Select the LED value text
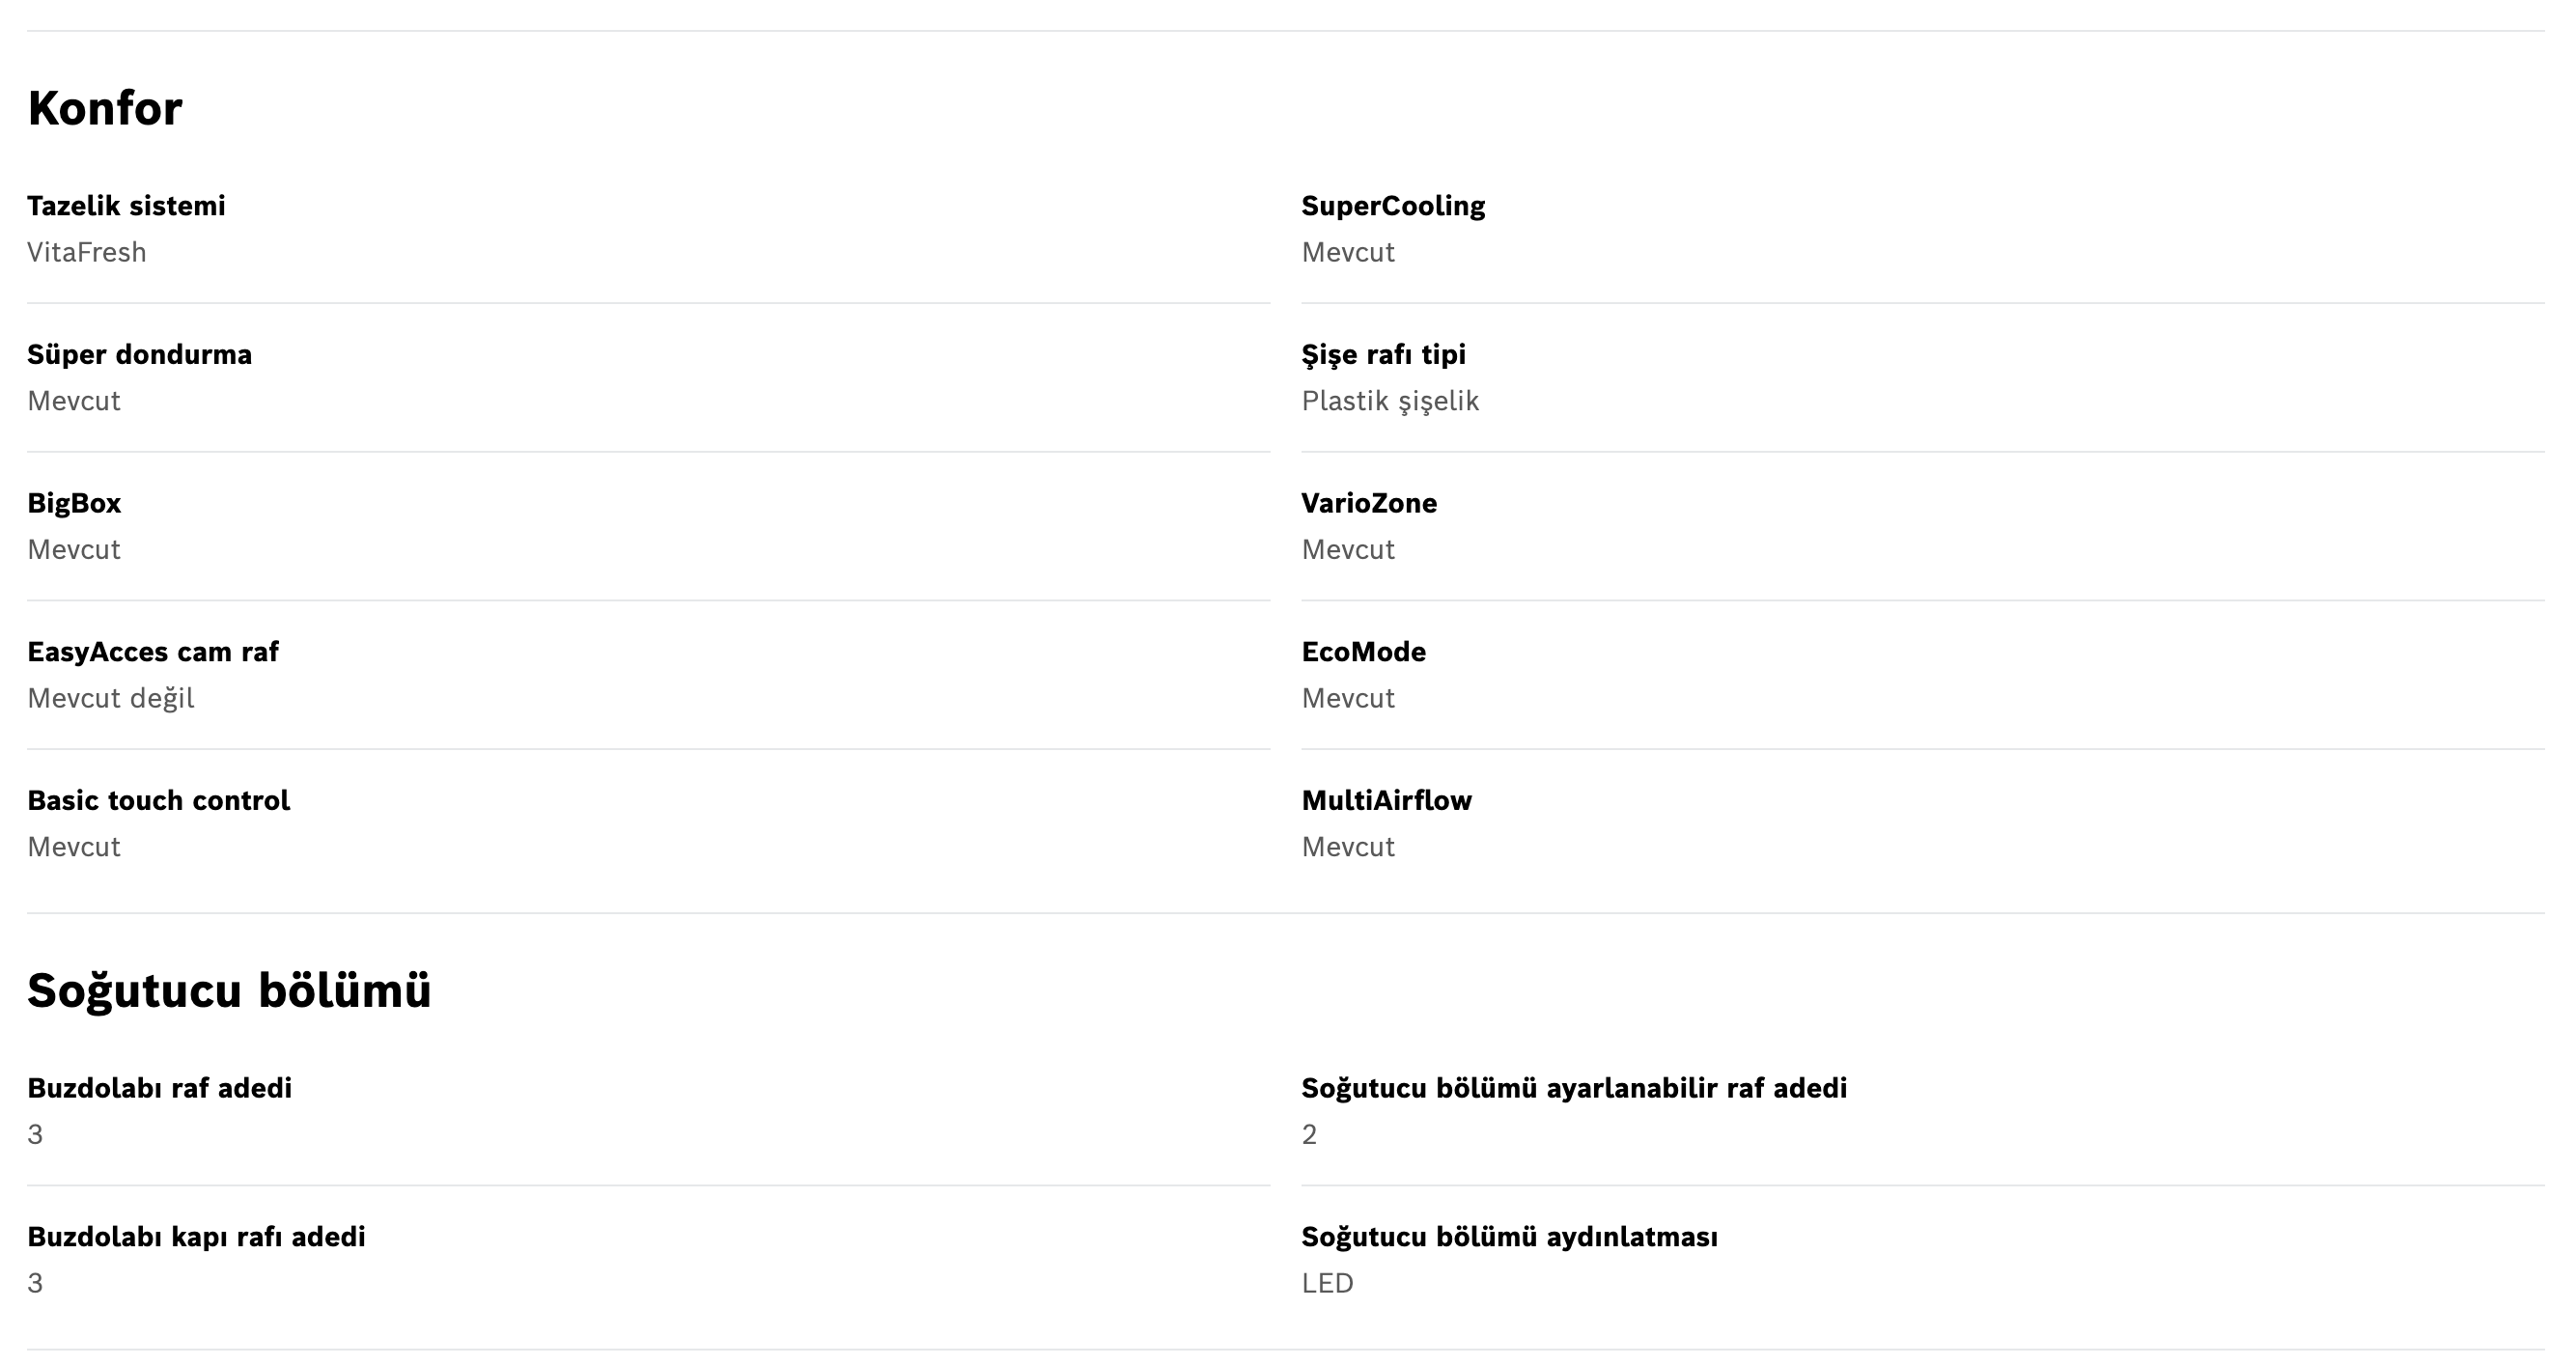 tap(1327, 1283)
